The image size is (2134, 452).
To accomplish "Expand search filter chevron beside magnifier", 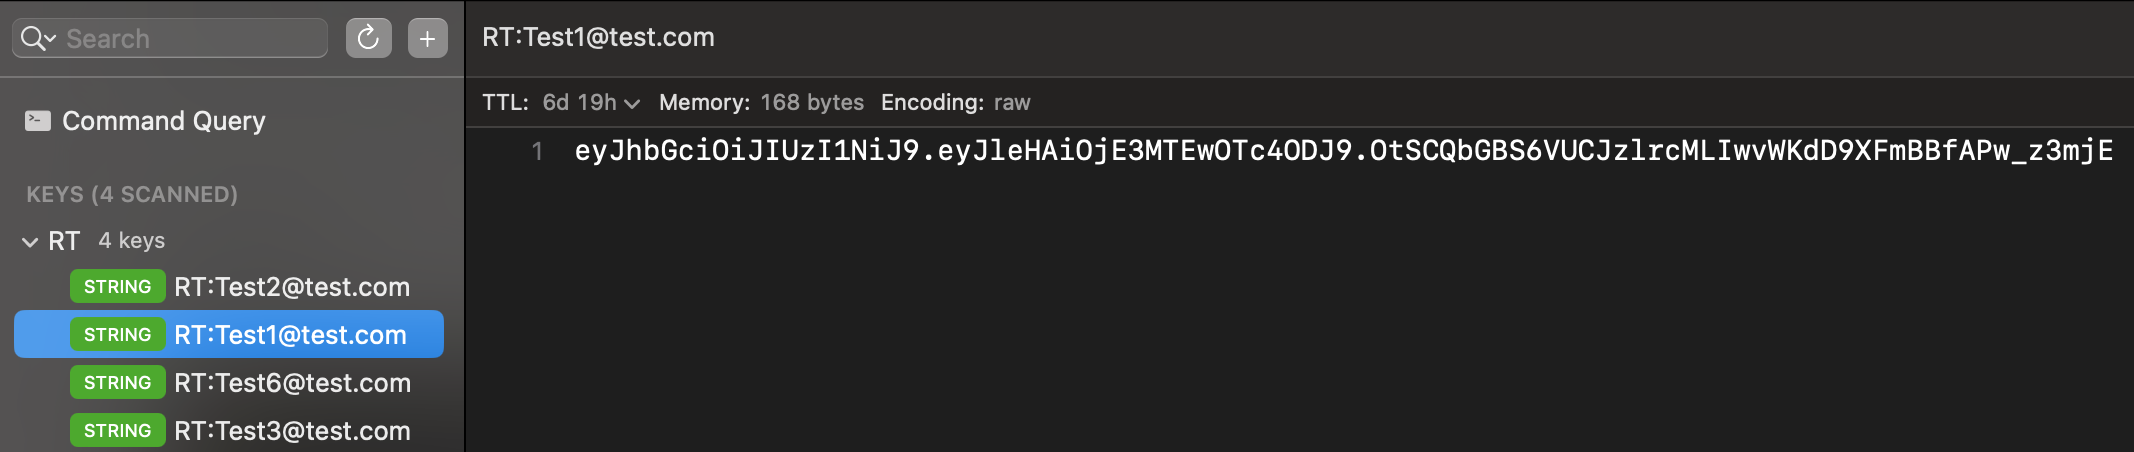I will pos(50,39).
